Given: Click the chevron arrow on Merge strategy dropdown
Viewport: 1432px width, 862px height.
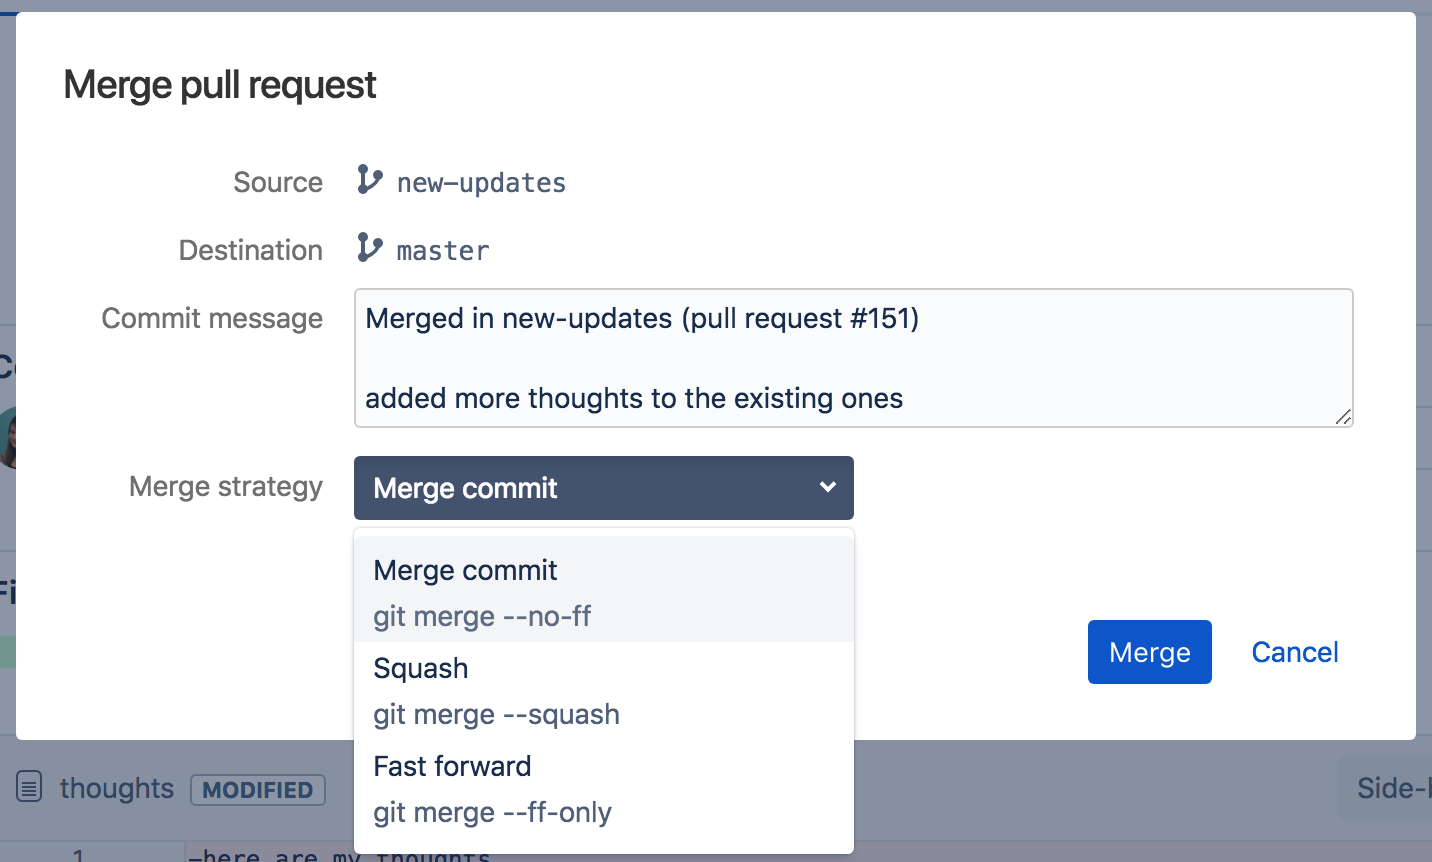Looking at the screenshot, I should 827,487.
